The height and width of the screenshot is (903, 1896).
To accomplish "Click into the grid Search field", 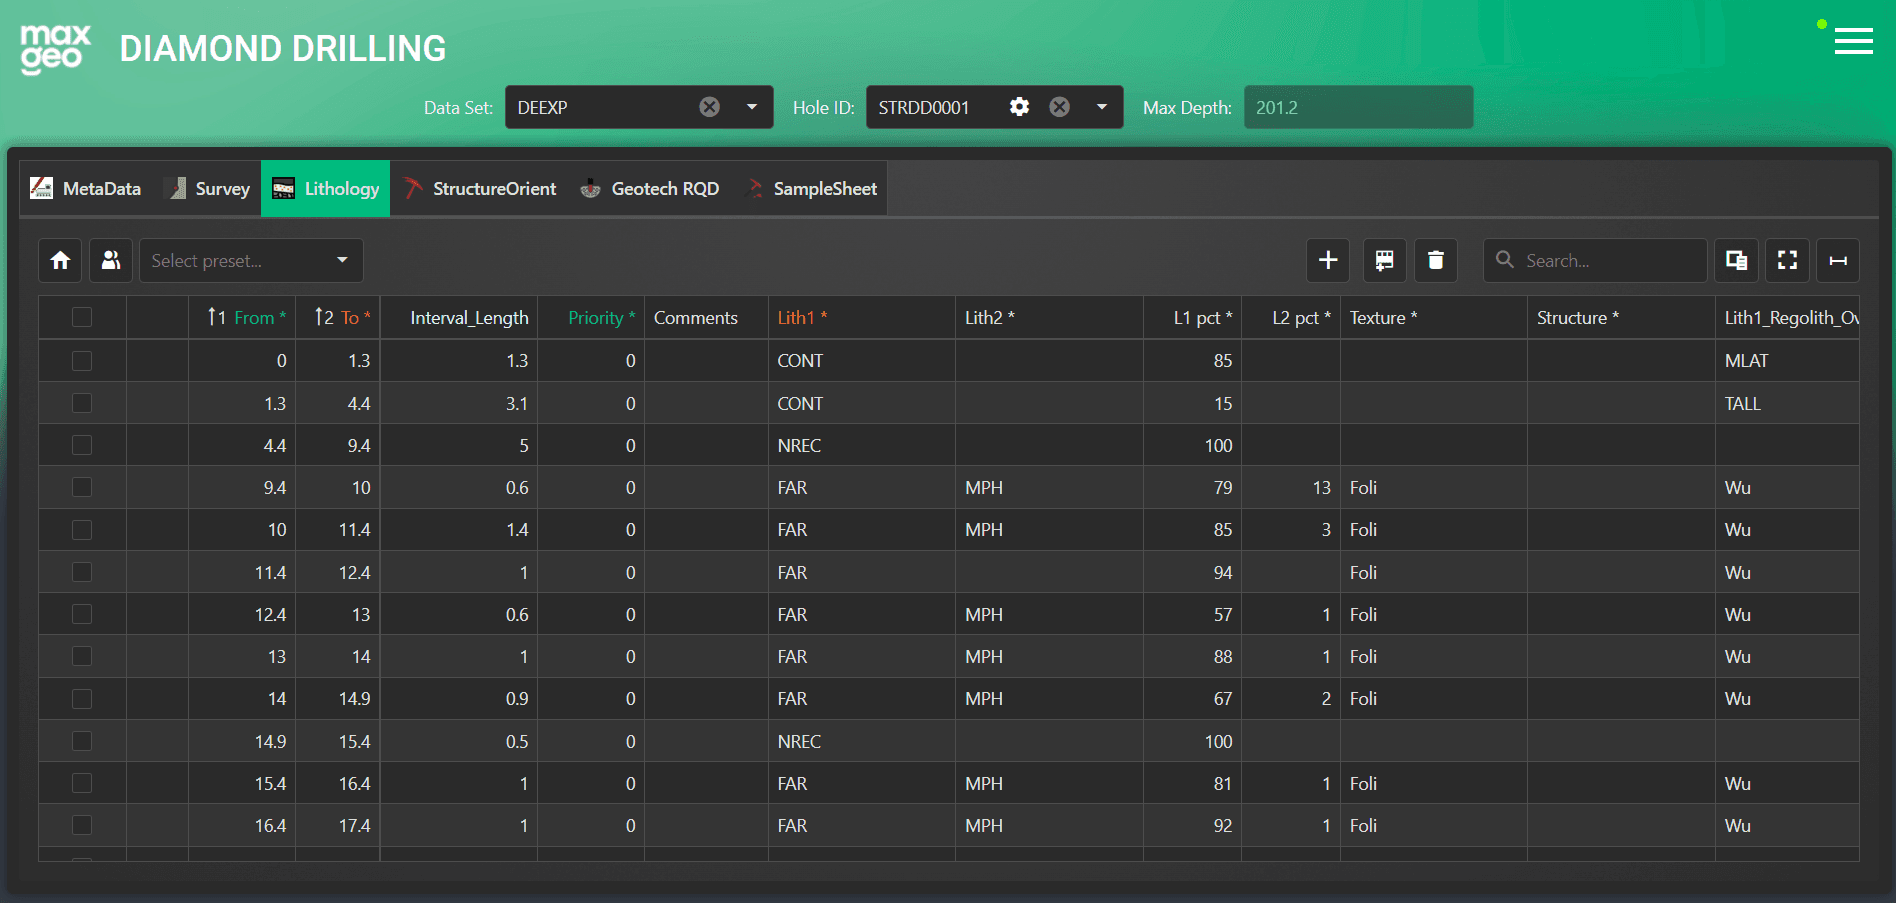I will click(x=1595, y=260).
